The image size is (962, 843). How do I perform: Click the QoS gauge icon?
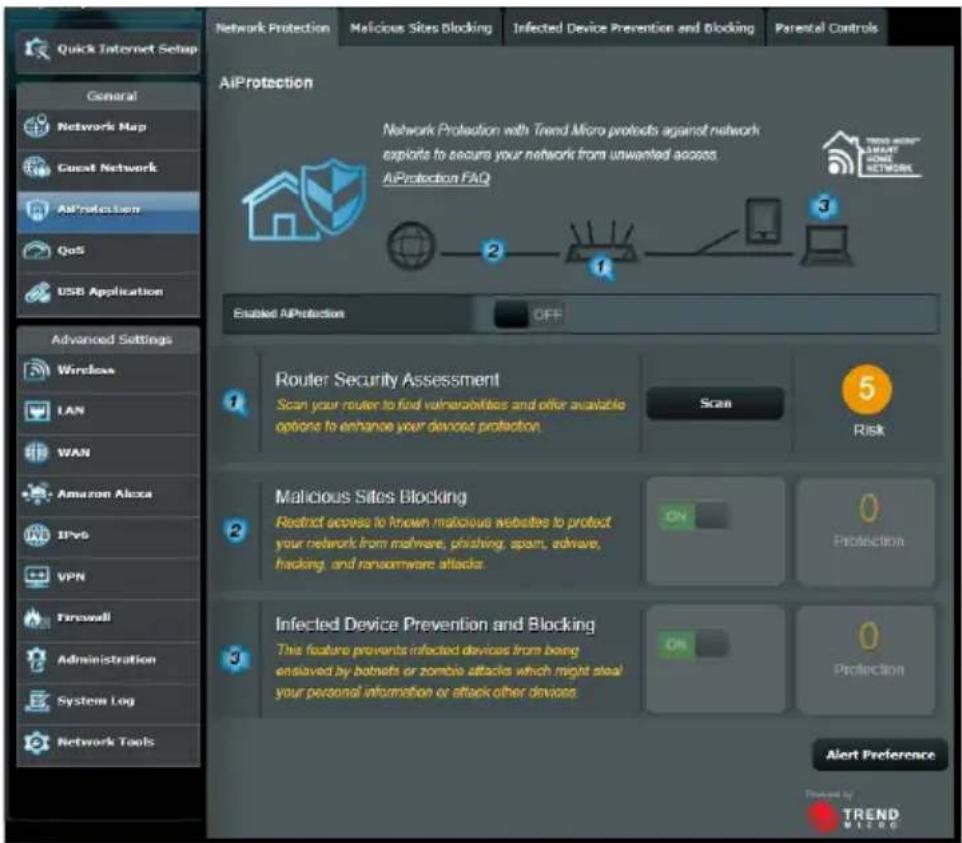click(x=36, y=250)
